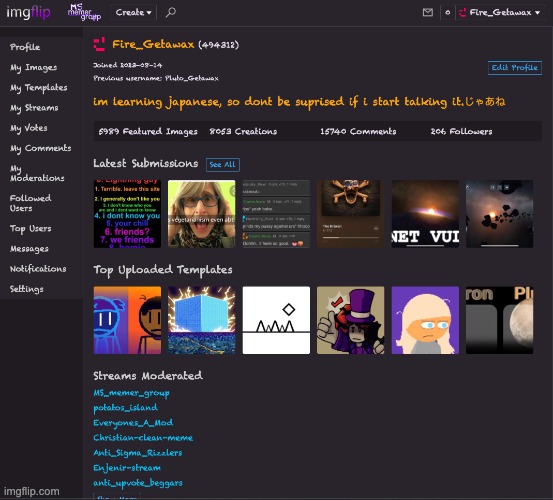Open the messages envelope icon
Screen dimensions: 553x500
coord(427,12)
